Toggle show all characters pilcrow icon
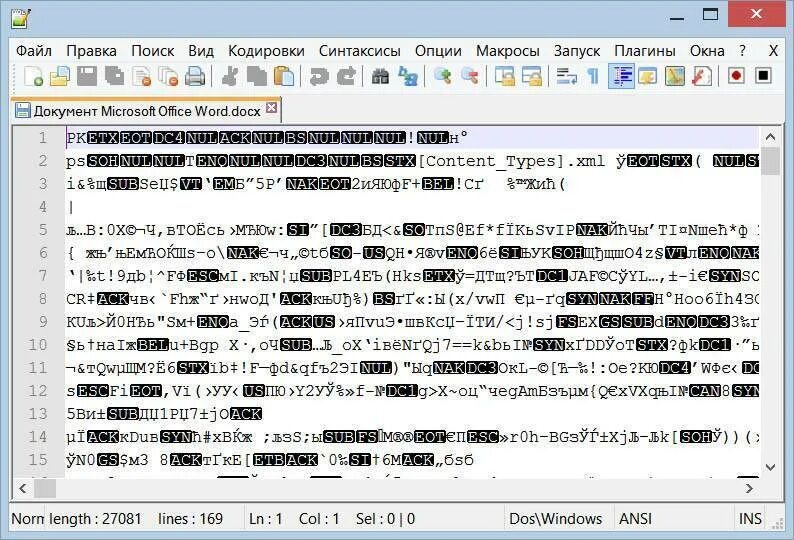Viewport: 794px width, 540px height. (593, 76)
